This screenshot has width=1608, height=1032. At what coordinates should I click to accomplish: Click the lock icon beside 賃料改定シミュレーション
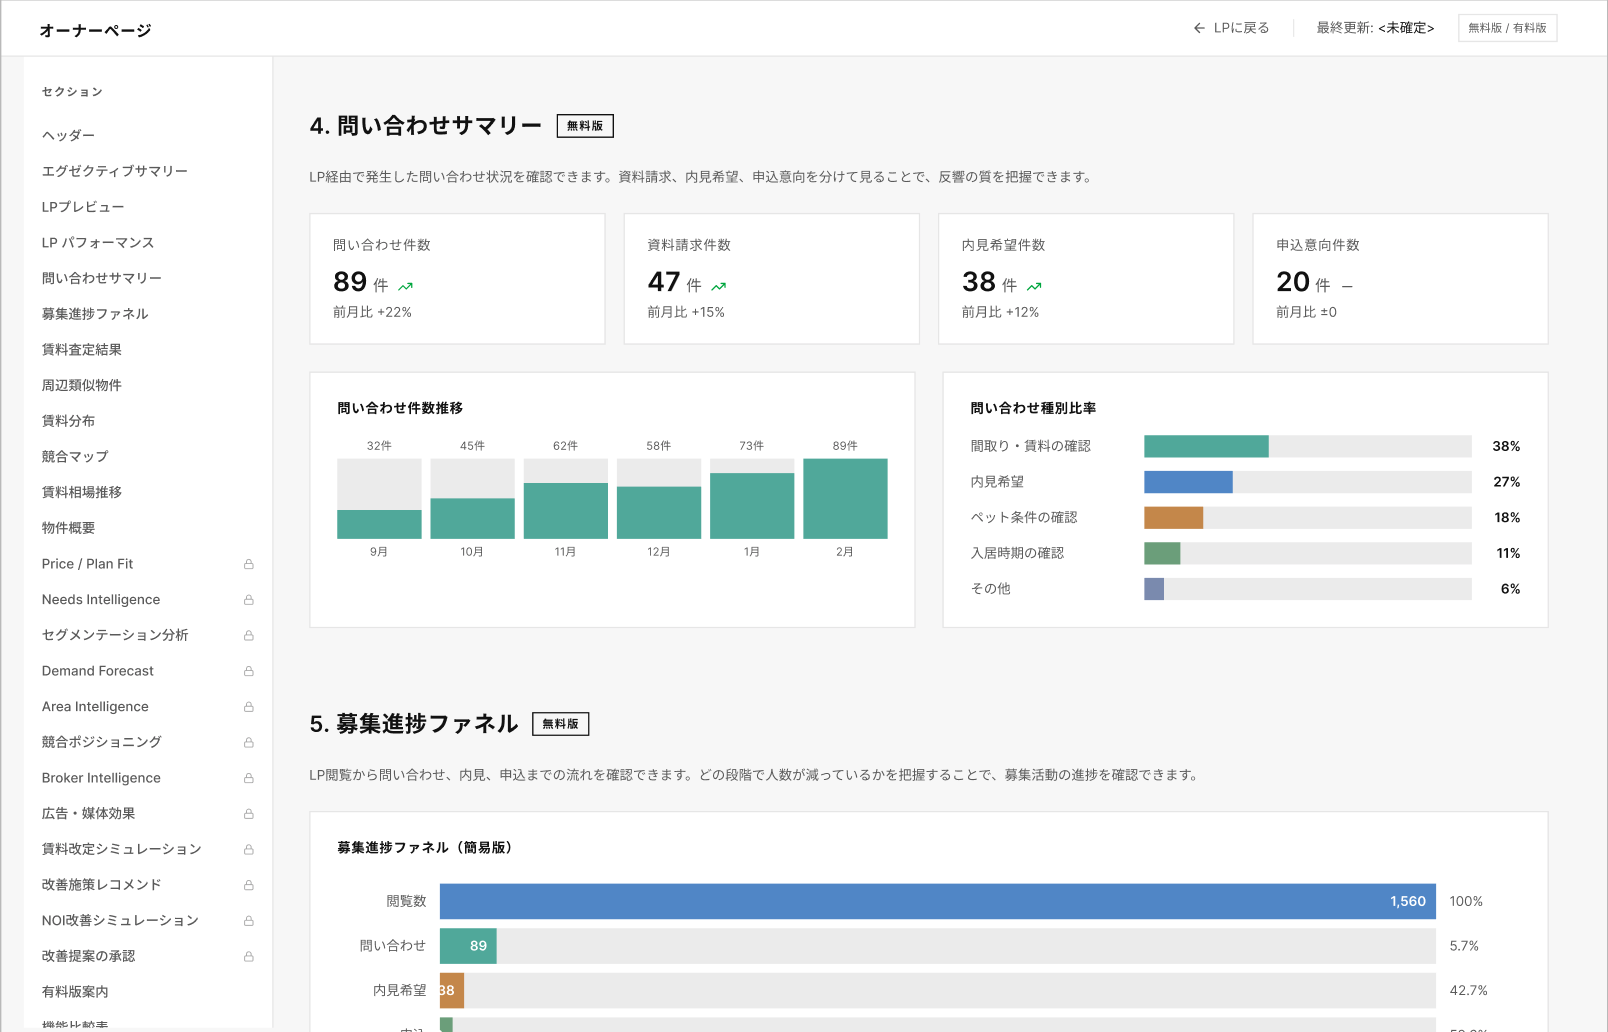coord(249,849)
